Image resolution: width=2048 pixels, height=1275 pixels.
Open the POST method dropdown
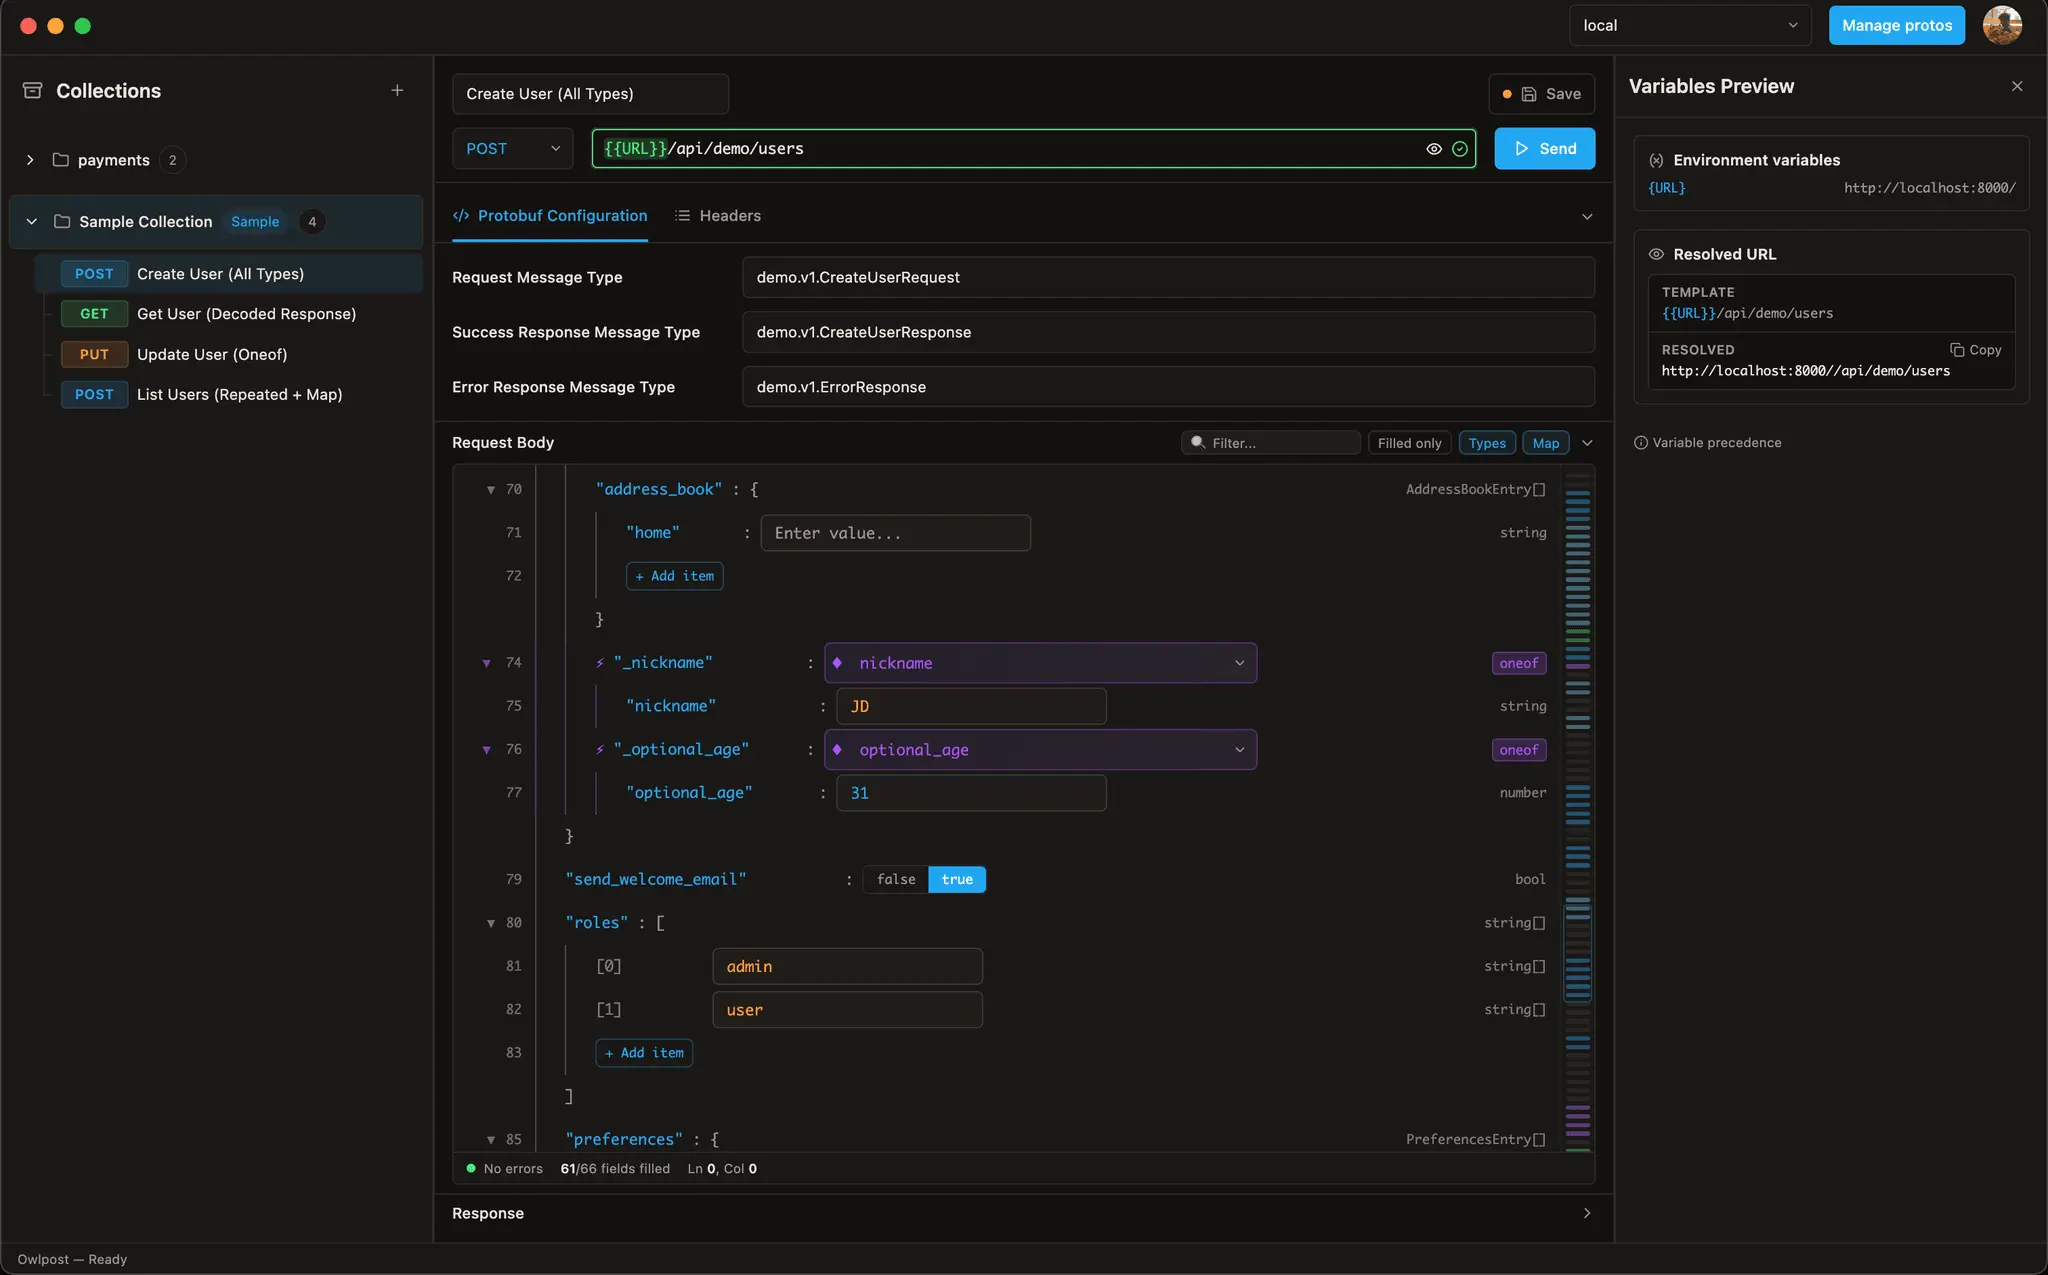click(x=512, y=149)
